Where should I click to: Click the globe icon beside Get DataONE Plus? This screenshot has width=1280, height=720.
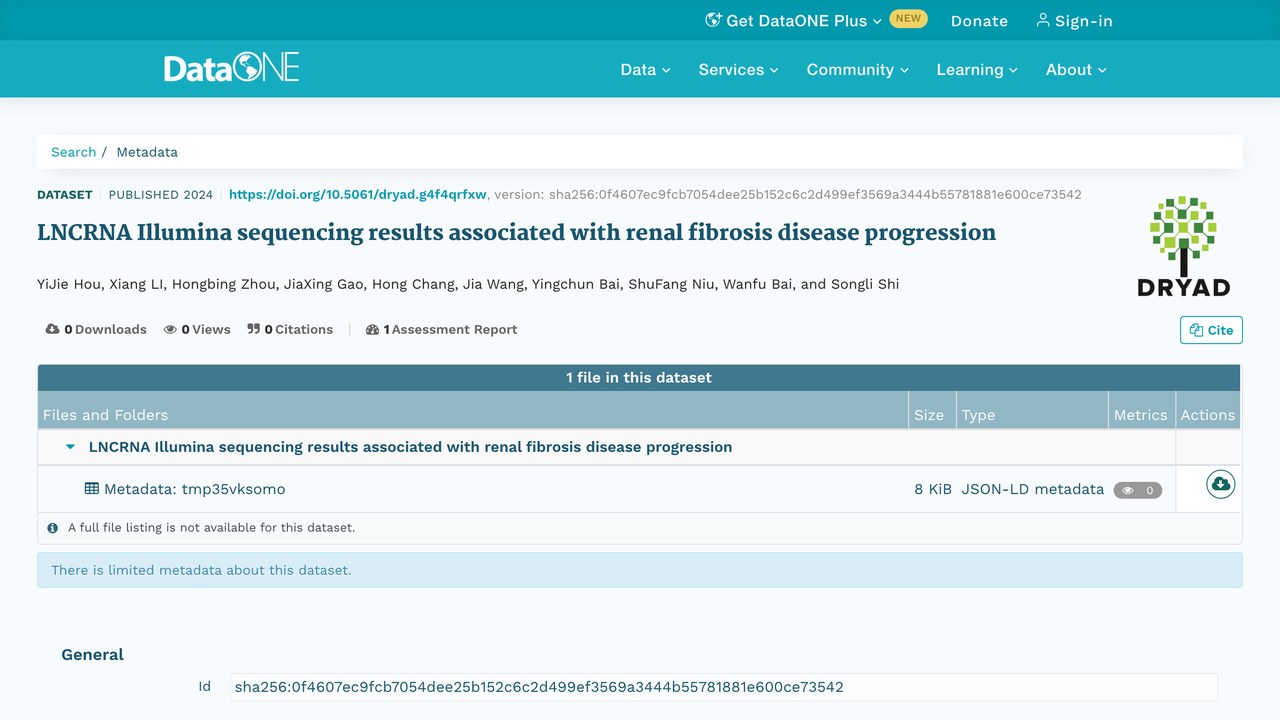click(713, 20)
